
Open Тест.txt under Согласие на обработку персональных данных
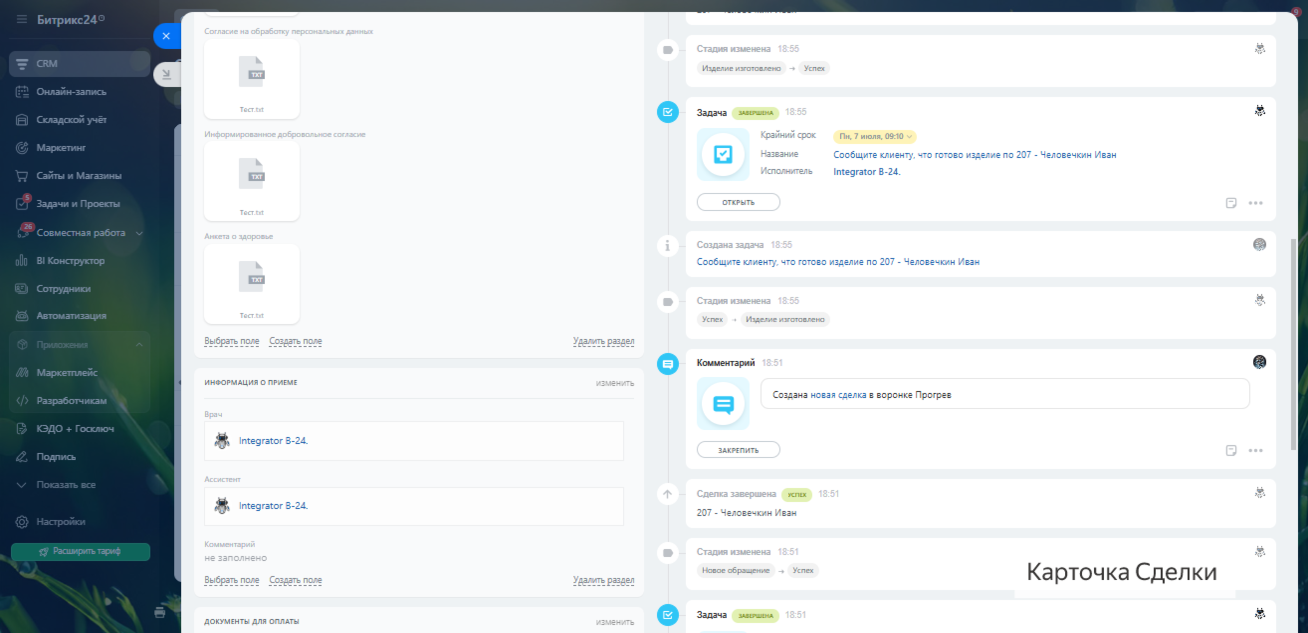point(252,79)
